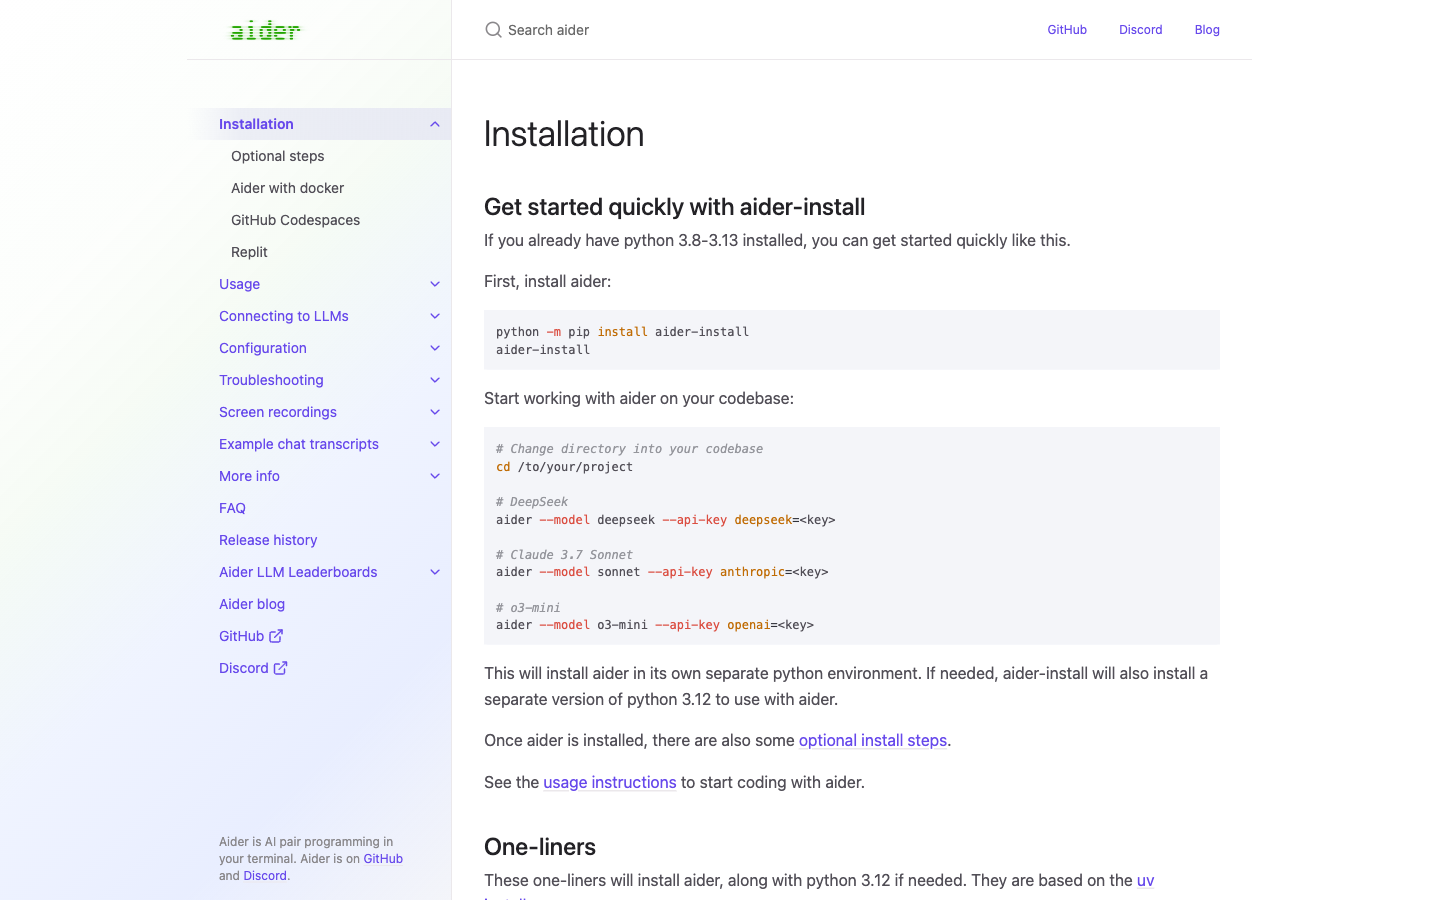Viewport: 1440px width, 900px height.
Task: Expand the More info chevron
Action: coord(435,476)
